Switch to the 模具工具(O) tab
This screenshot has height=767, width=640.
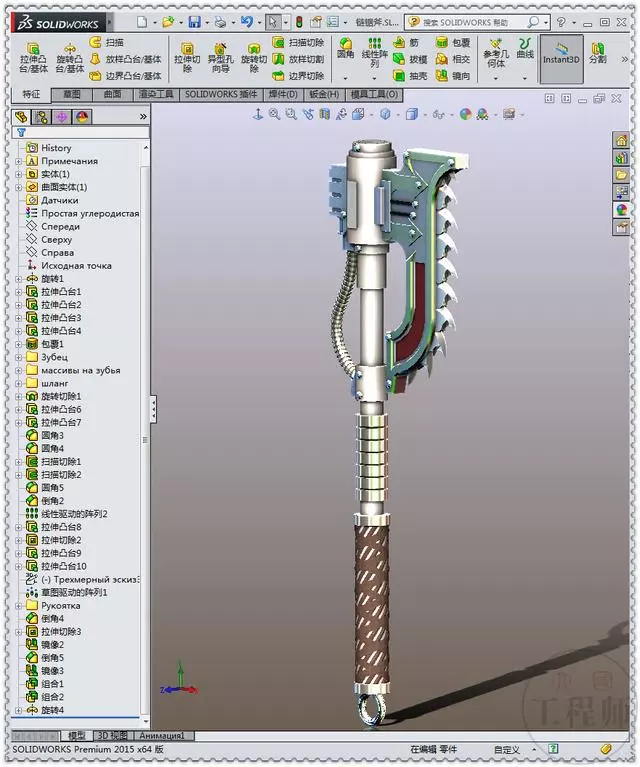point(374,94)
